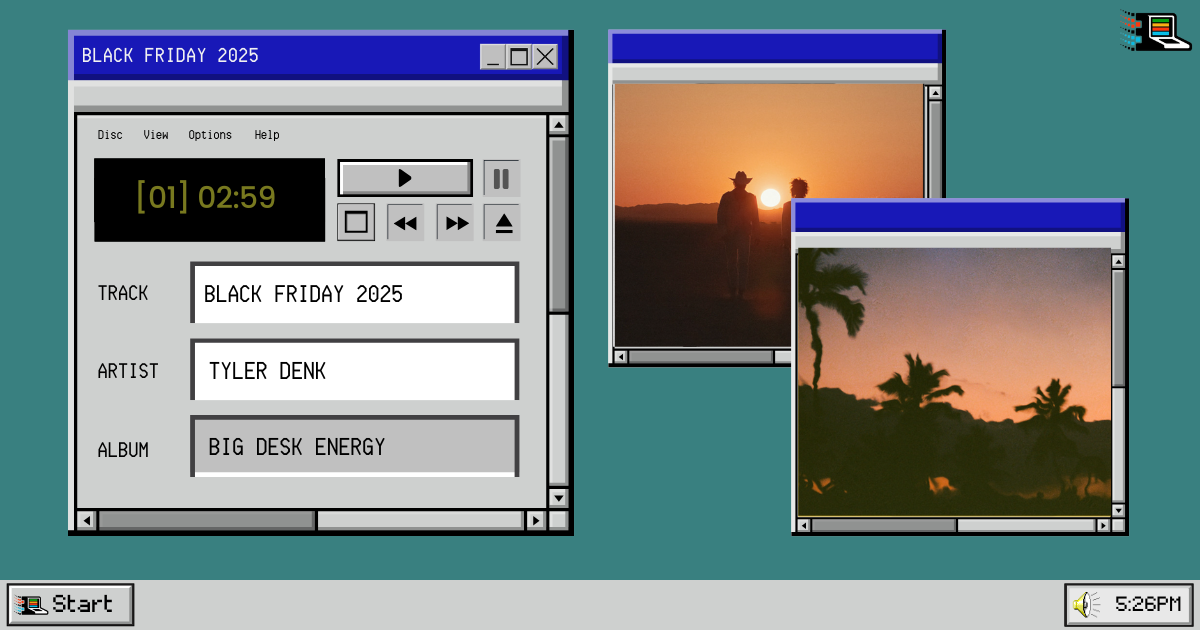
Task: Select the cowboy photo window's blue title bar
Action: tap(776, 47)
